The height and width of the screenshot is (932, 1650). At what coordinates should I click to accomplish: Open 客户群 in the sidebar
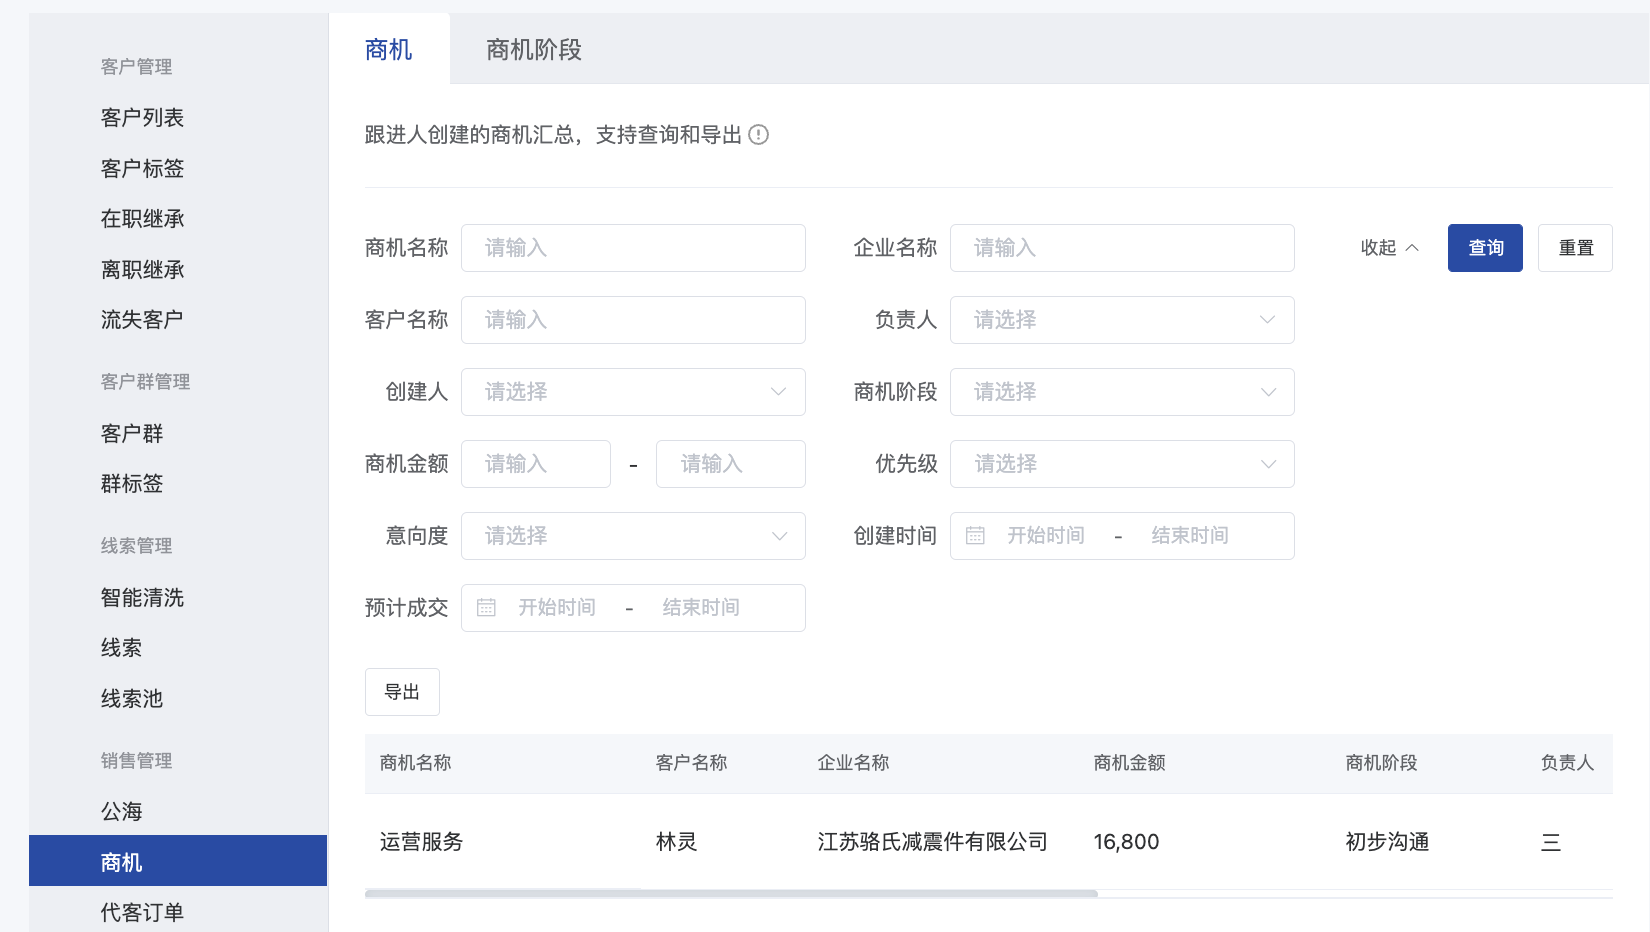point(132,434)
